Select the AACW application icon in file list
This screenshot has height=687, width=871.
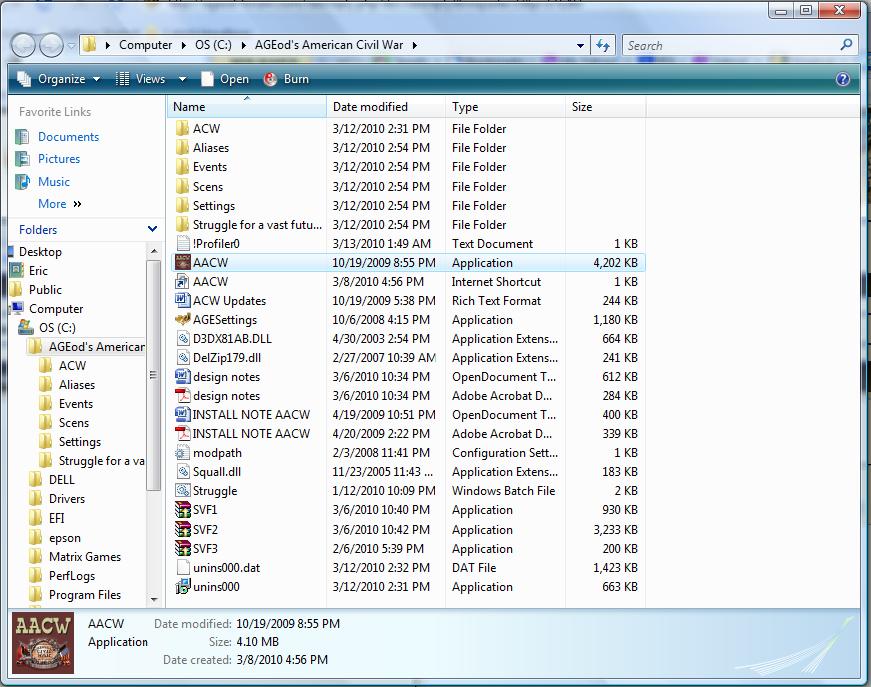coord(182,263)
